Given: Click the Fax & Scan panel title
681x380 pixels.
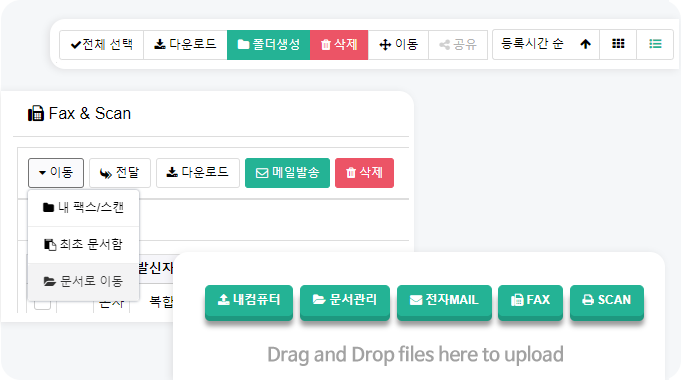Looking at the screenshot, I should pyautogui.click(x=89, y=114).
